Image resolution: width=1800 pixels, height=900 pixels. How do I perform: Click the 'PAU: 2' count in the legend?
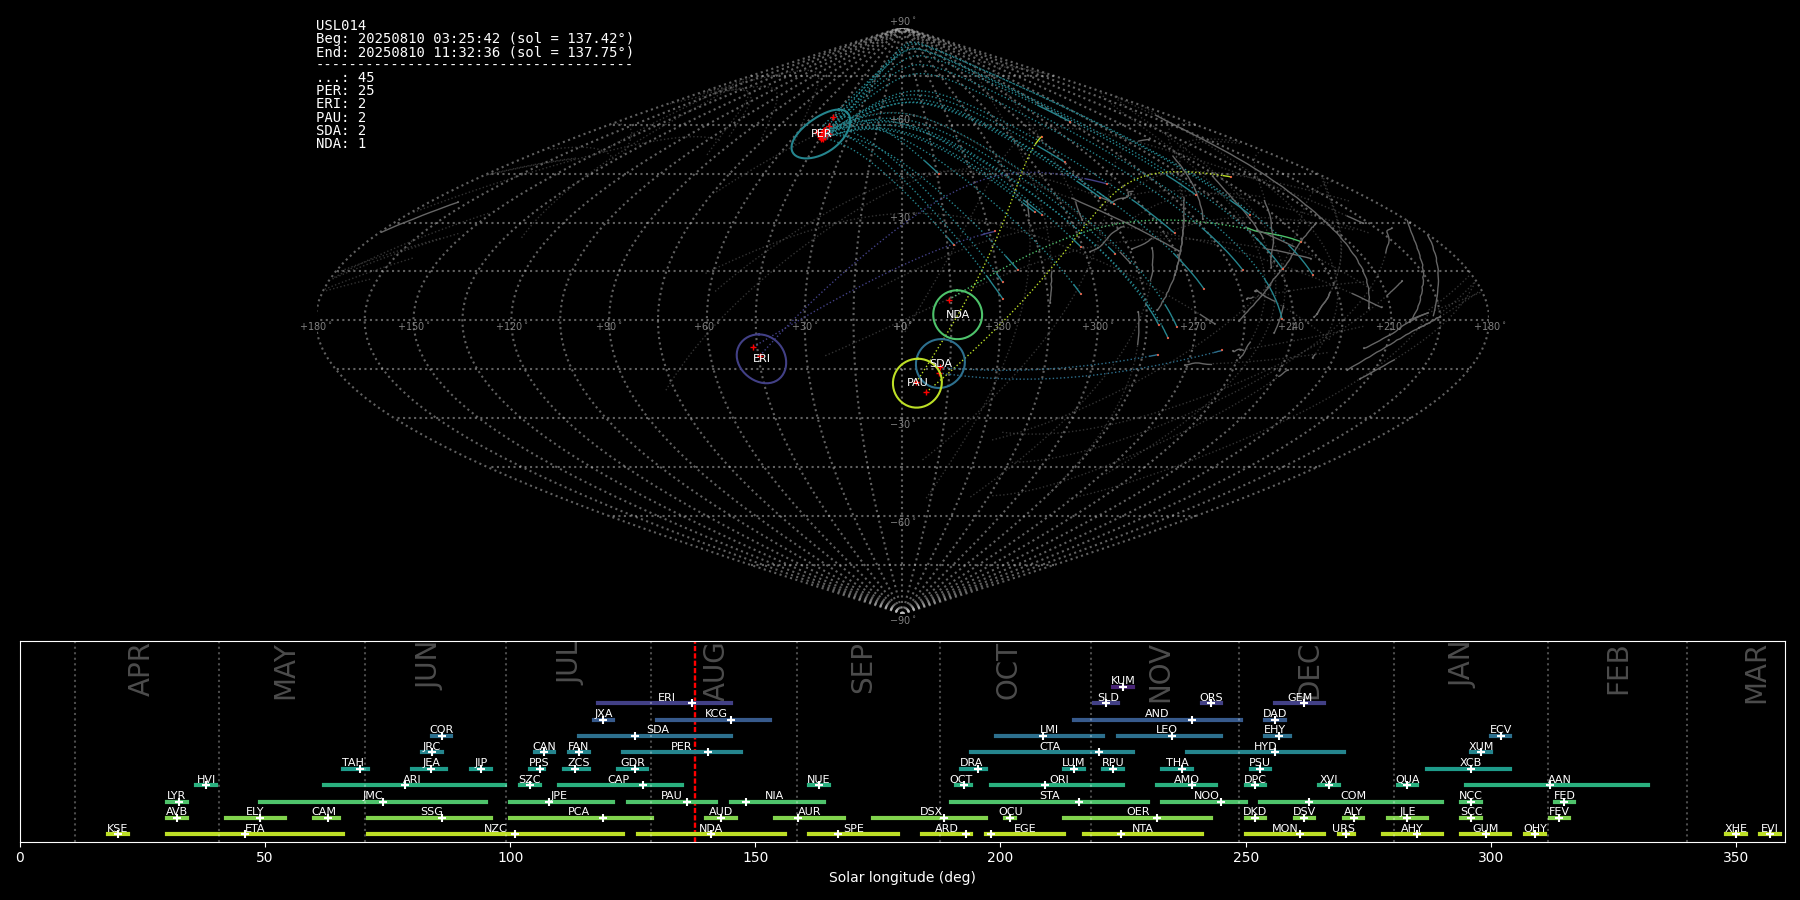[341, 118]
